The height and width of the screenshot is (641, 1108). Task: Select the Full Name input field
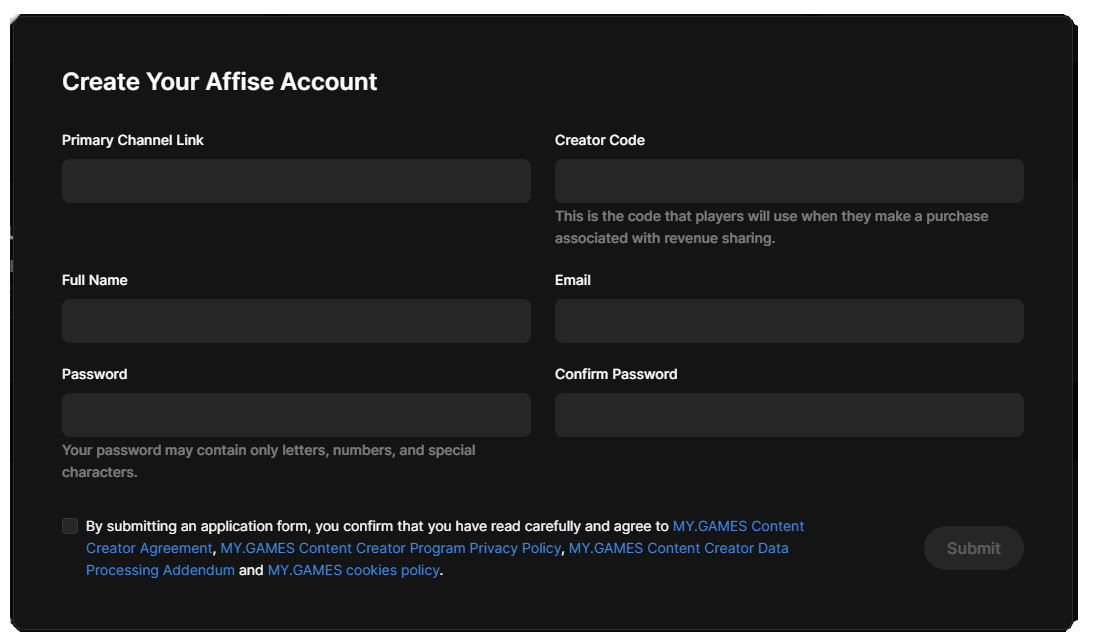click(x=296, y=321)
